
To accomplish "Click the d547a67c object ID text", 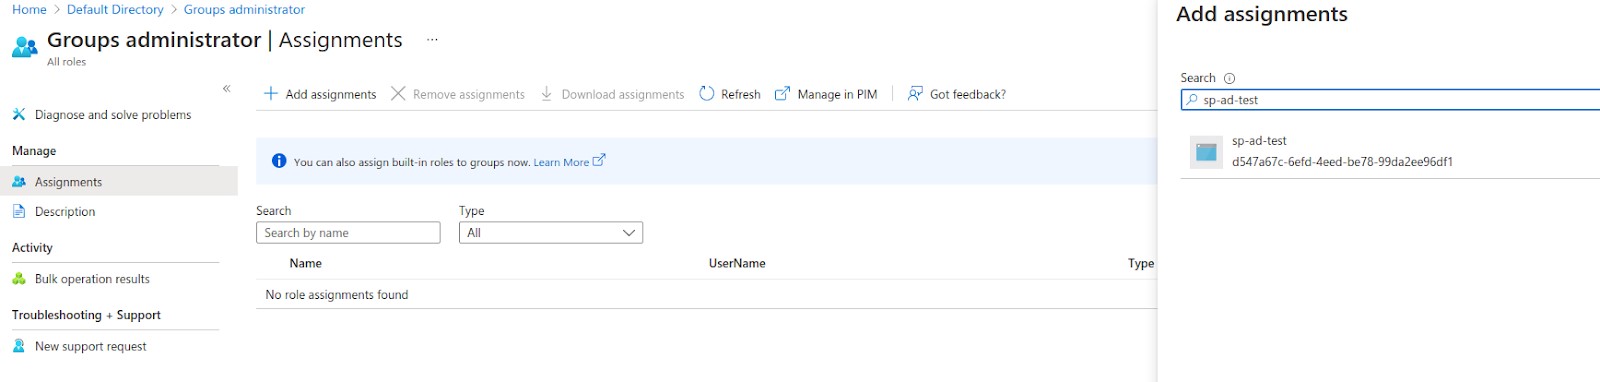I will (x=1342, y=162).
